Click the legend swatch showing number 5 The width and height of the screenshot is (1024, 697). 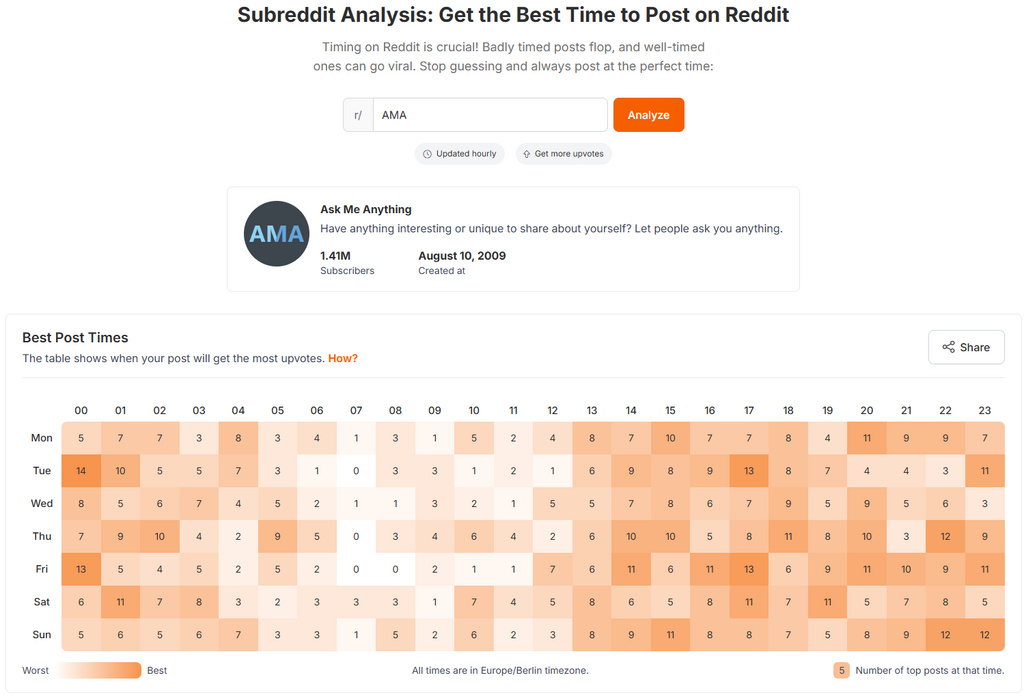coord(842,670)
